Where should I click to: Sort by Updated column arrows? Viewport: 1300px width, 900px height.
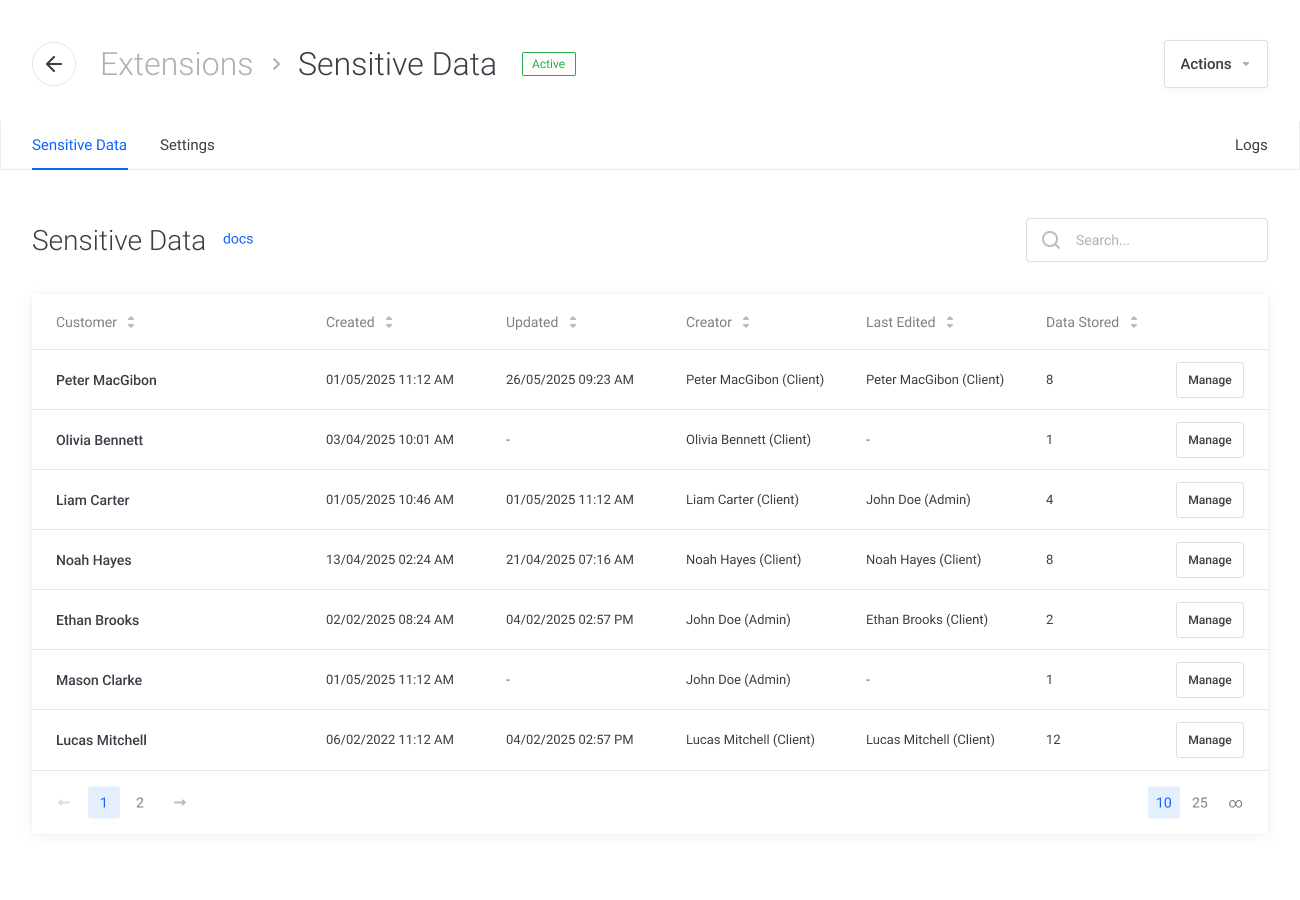click(573, 322)
